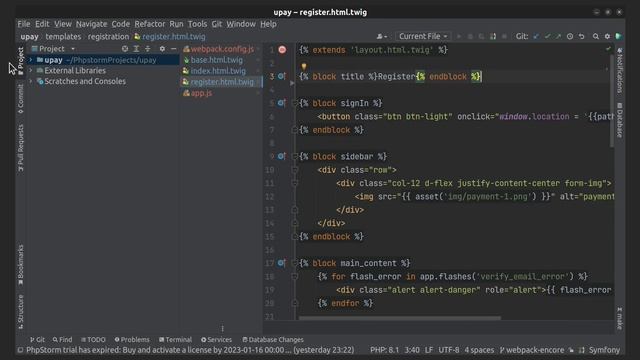Open the user profile dropdown in toolbar
Screen dimensions: 640x360
(x=382, y=36)
